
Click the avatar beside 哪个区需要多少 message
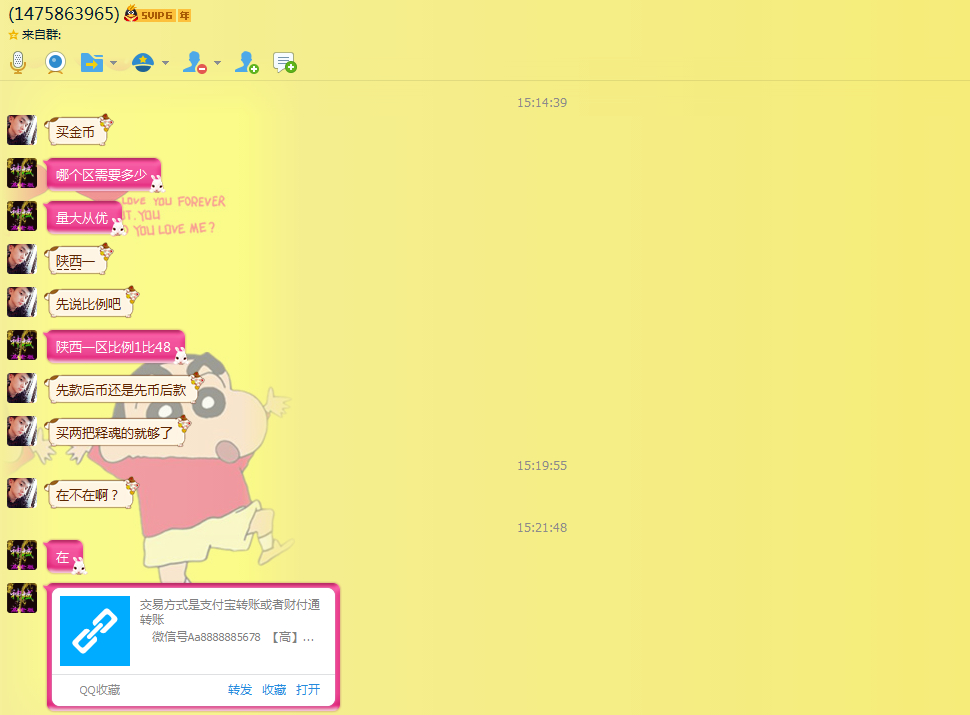[22, 173]
